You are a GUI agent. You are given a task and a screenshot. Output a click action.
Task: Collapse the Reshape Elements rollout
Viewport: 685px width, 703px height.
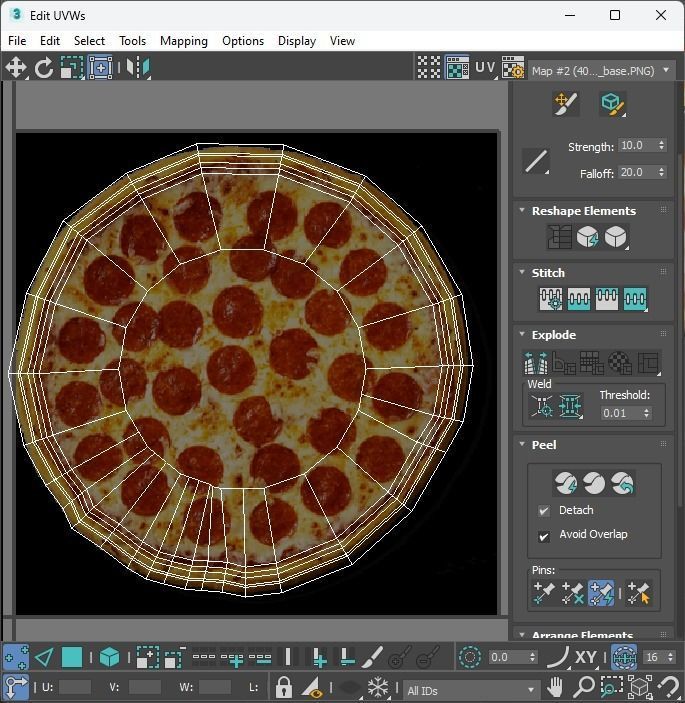522,210
